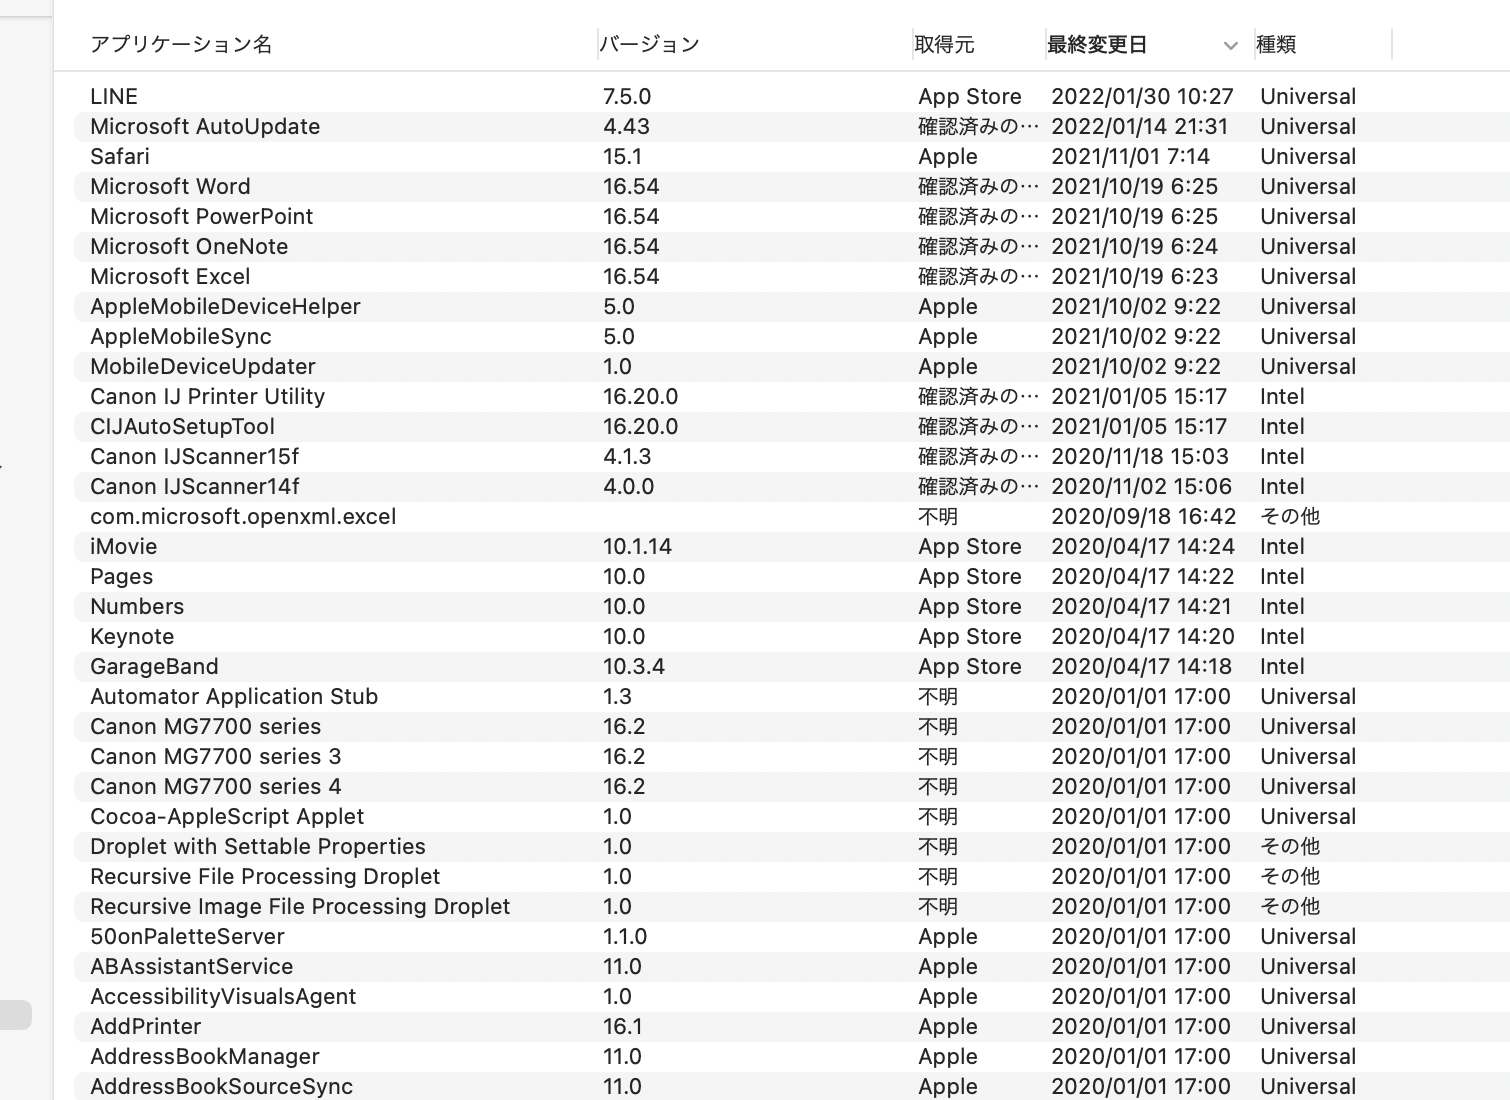
Task: Choose the Canon IJ Printer Utility row
Action: (207, 397)
